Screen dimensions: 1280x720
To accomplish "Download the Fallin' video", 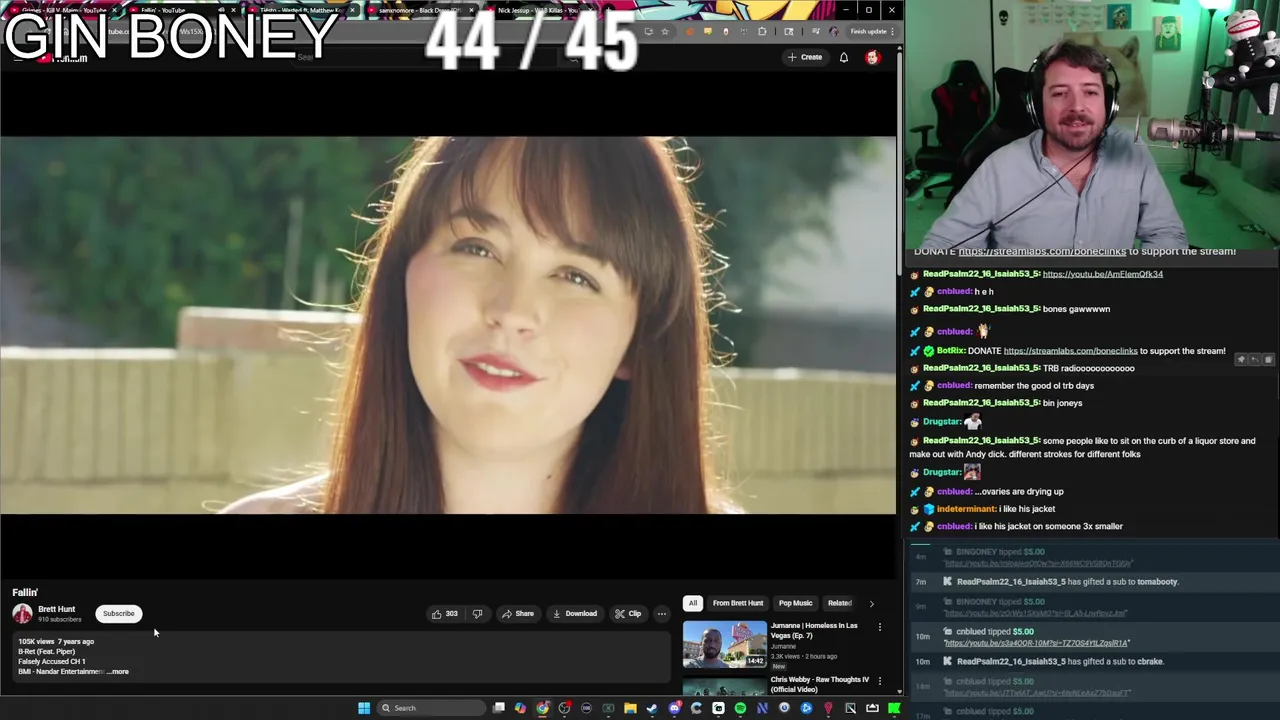I will pos(575,614).
